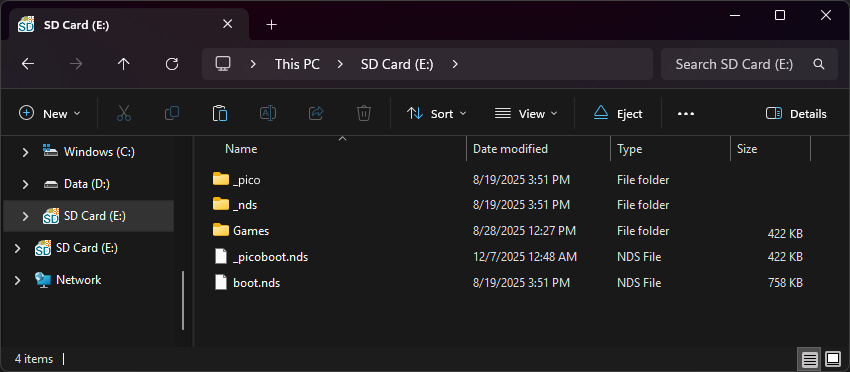
Task: Click the Refresh button
Action: [x=172, y=64]
